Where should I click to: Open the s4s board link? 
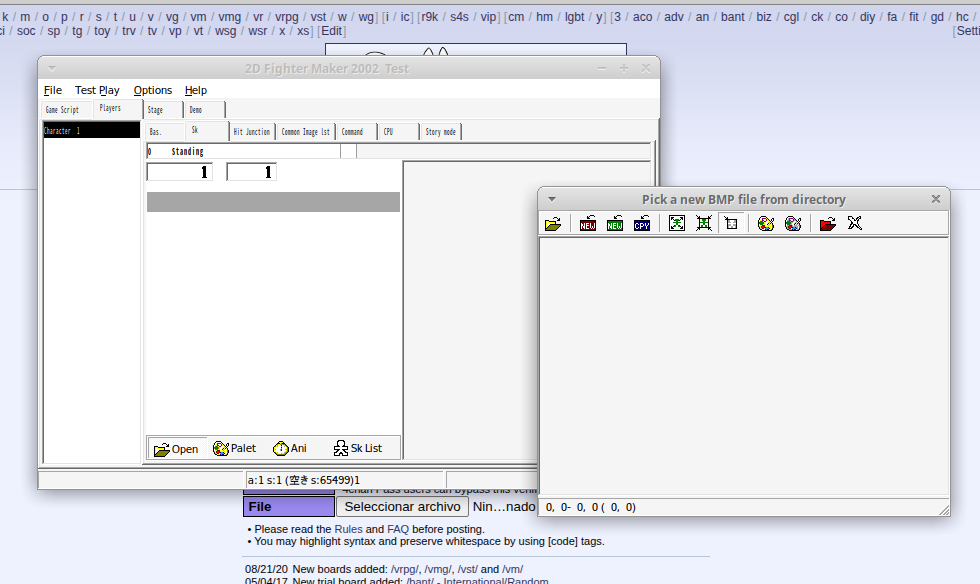459,17
